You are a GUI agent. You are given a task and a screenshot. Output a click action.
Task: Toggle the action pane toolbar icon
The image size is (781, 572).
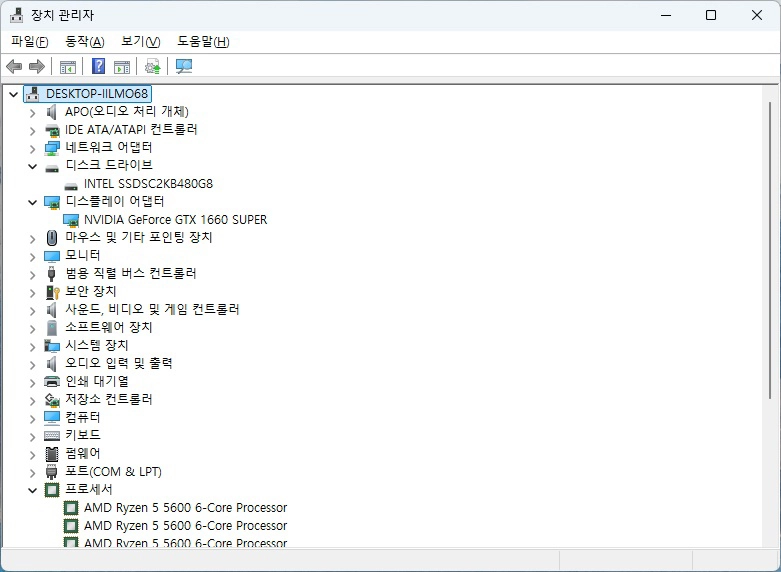[122, 66]
